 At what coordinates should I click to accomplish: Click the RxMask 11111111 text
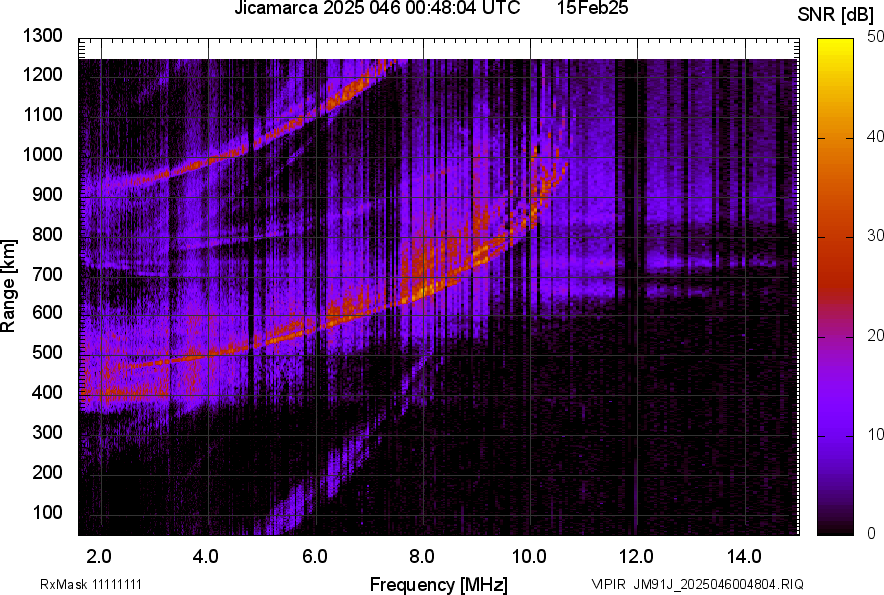[x=90, y=584]
